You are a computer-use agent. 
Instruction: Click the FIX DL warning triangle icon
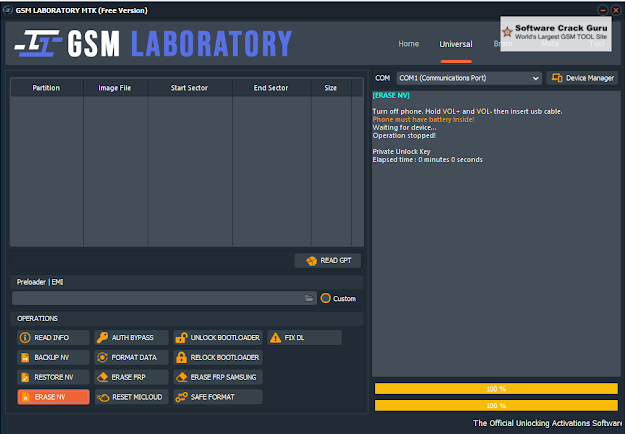point(275,338)
